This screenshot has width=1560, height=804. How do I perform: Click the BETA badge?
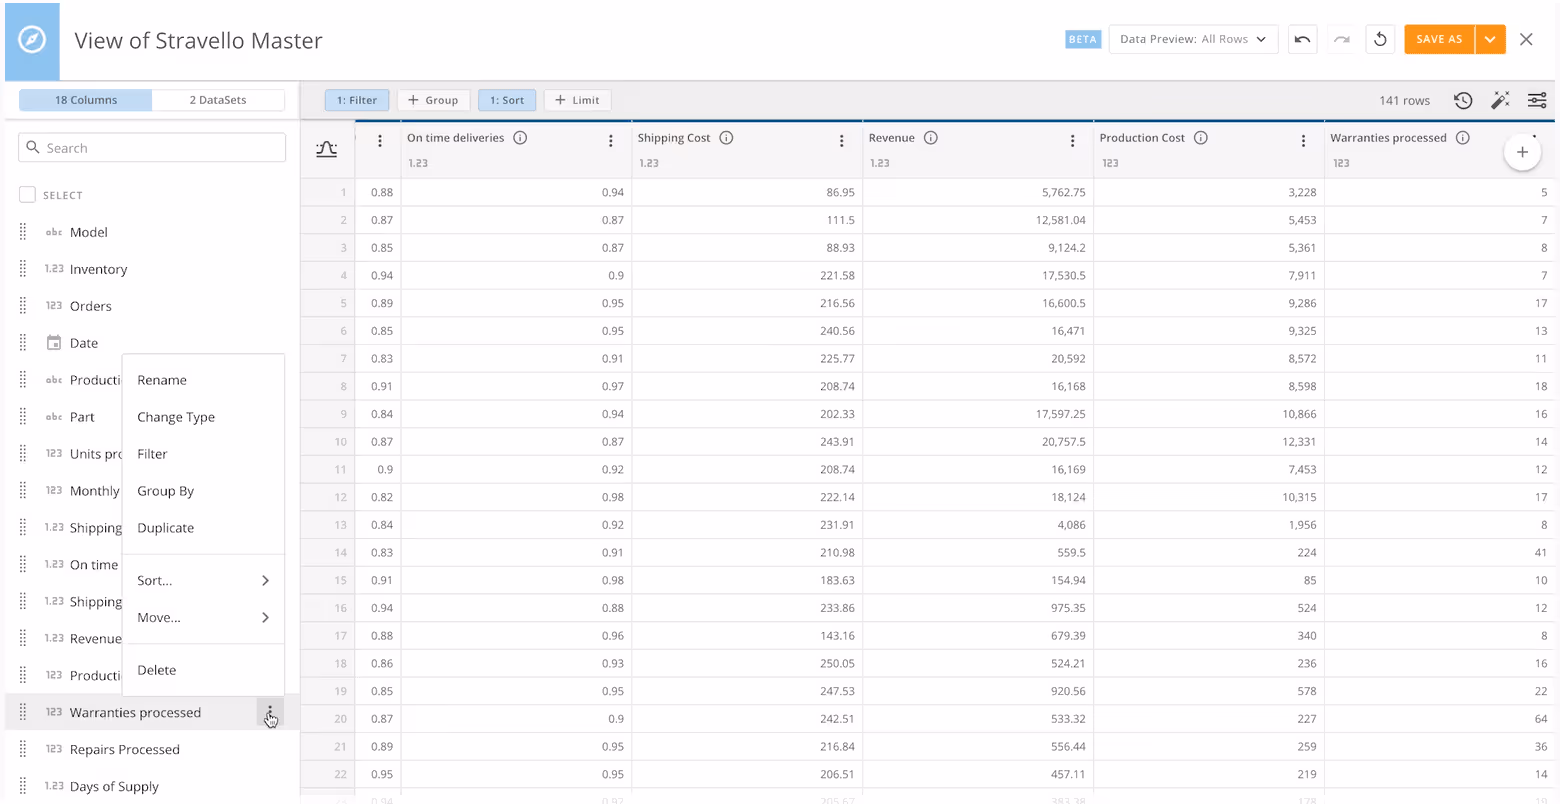(x=1083, y=39)
